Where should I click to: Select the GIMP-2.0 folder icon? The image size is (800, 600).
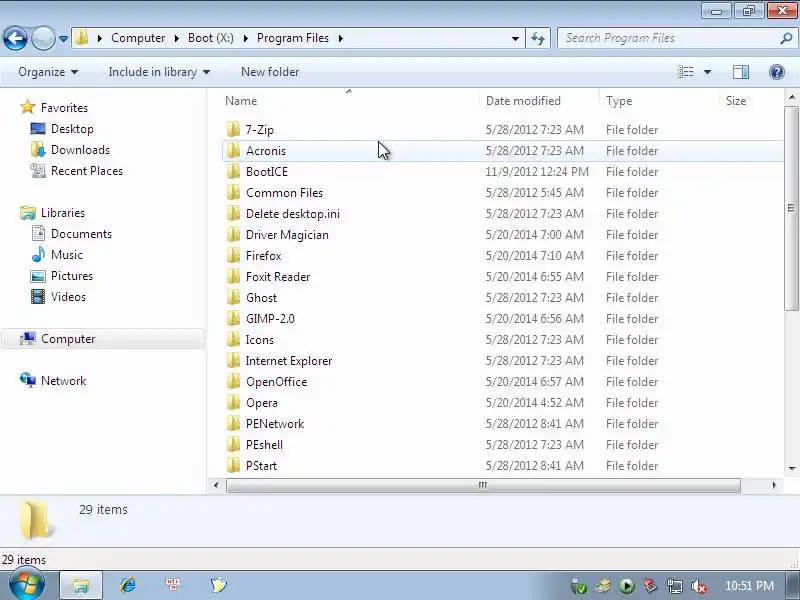[x=233, y=318]
